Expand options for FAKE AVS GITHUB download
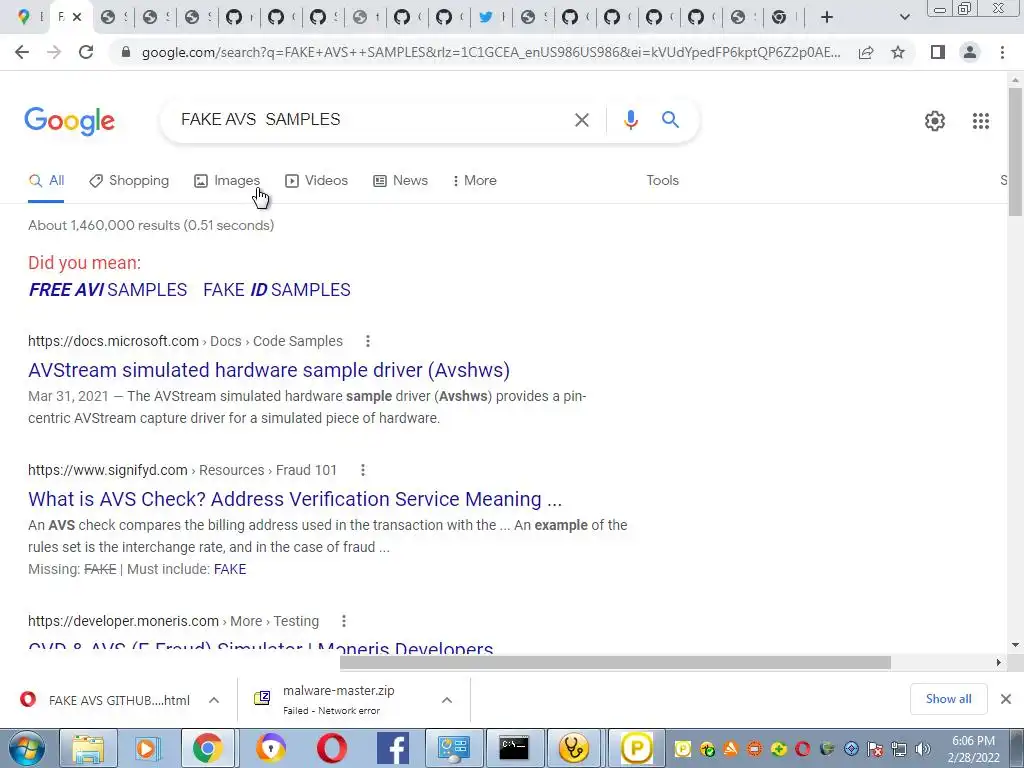 214,700
